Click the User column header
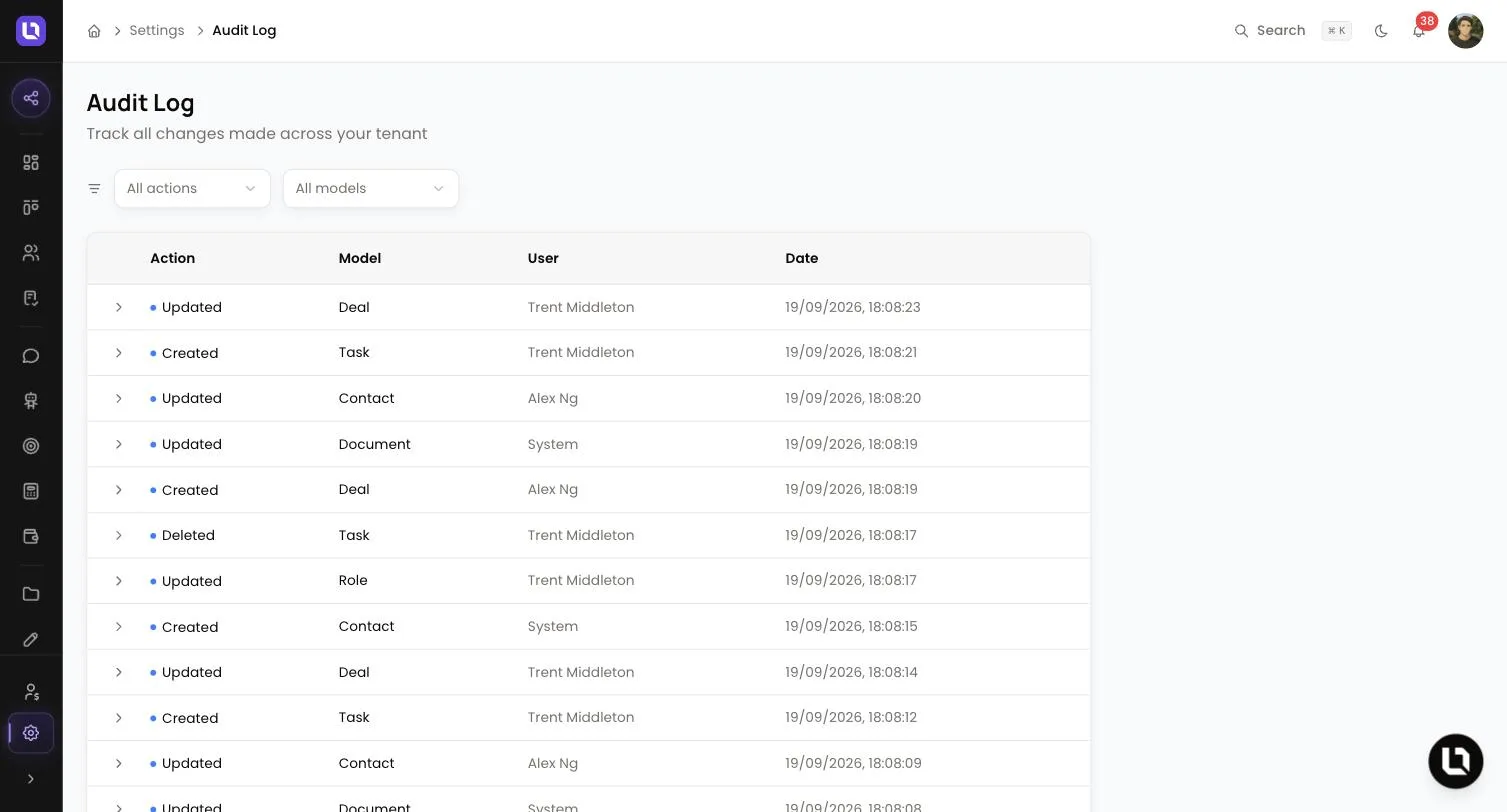The width and height of the screenshot is (1507, 812). tap(543, 258)
